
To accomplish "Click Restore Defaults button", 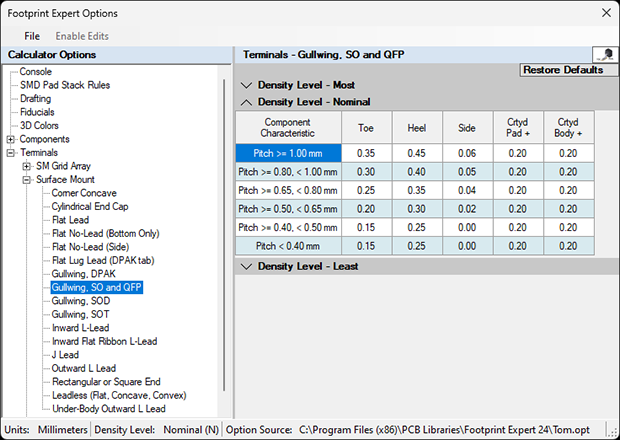I will pos(569,70).
